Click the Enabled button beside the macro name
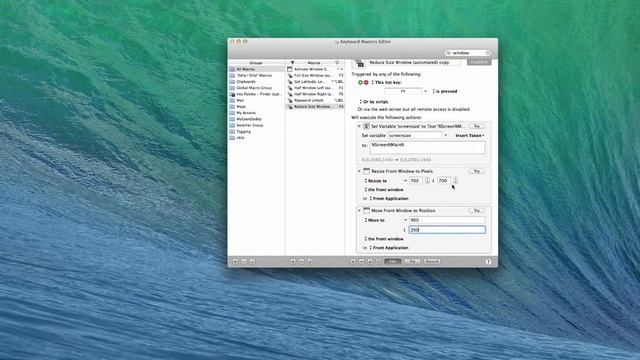 pyautogui.click(x=479, y=62)
